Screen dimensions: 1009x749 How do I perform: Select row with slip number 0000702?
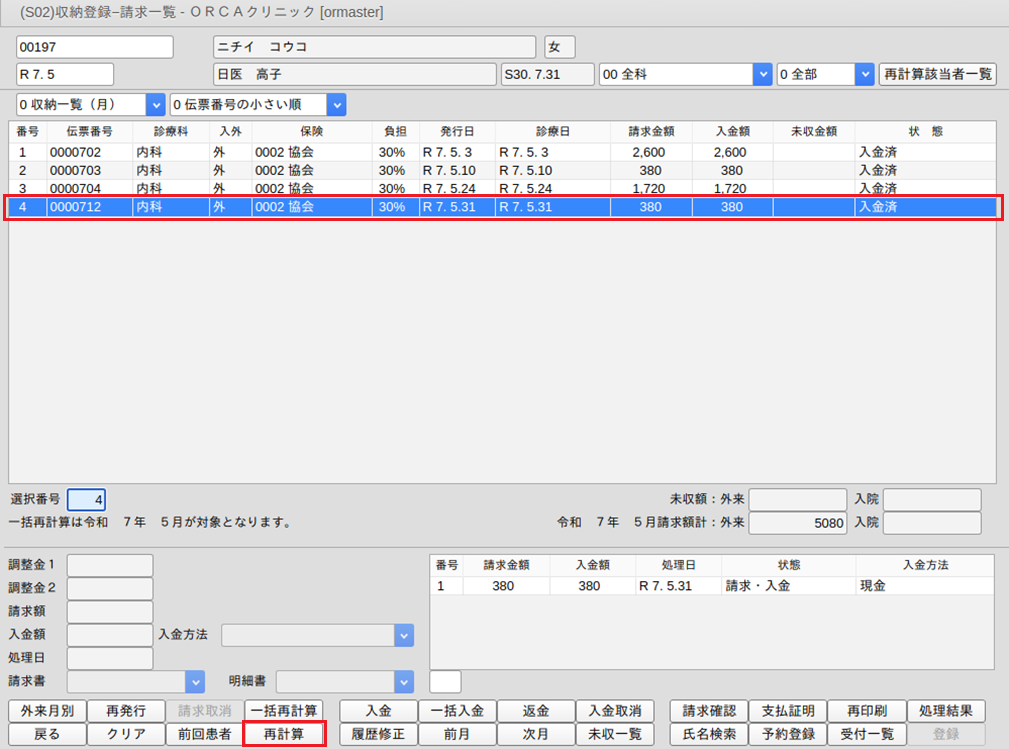pos(75,152)
